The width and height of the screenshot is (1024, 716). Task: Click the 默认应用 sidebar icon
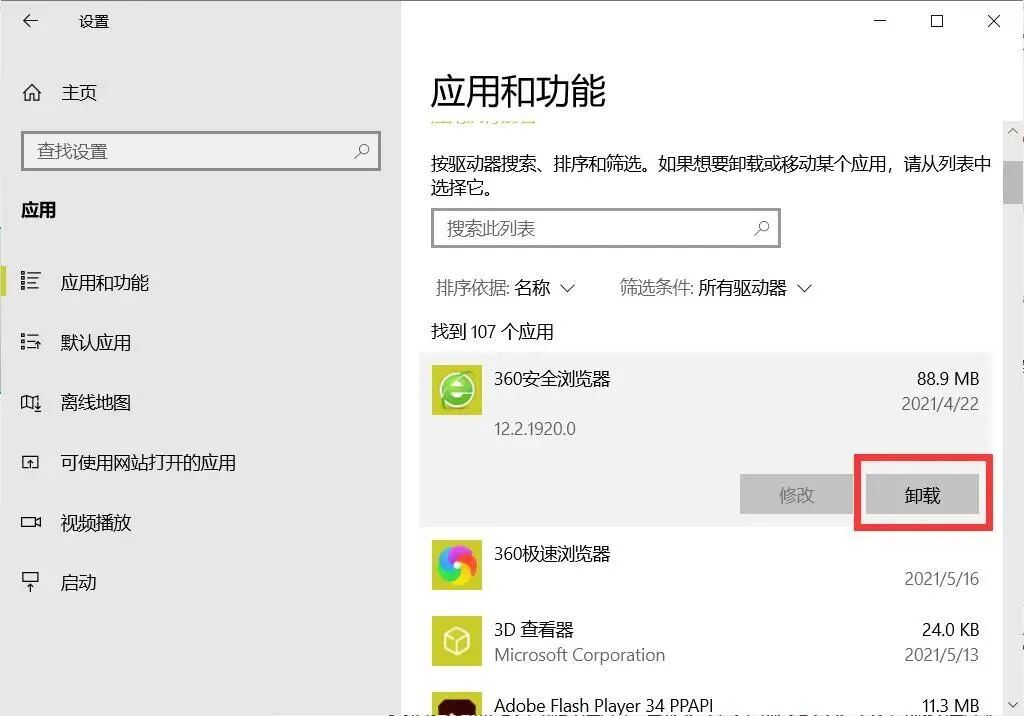pyautogui.click(x=30, y=342)
